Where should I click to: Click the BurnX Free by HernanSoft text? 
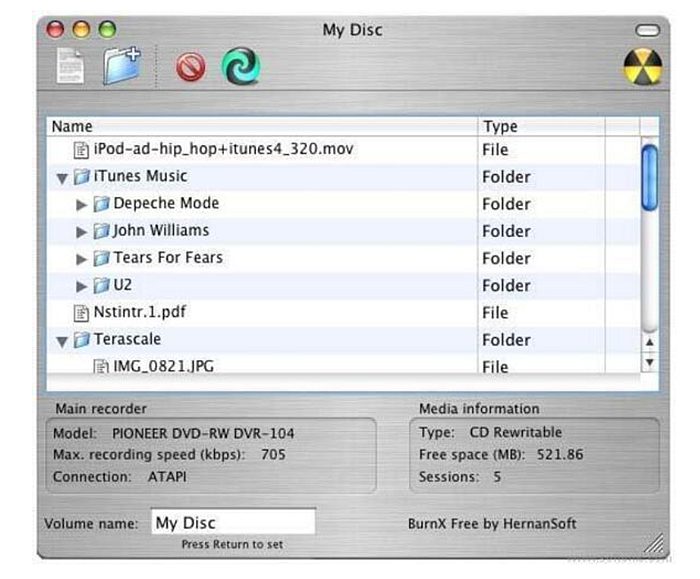click(492, 524)
